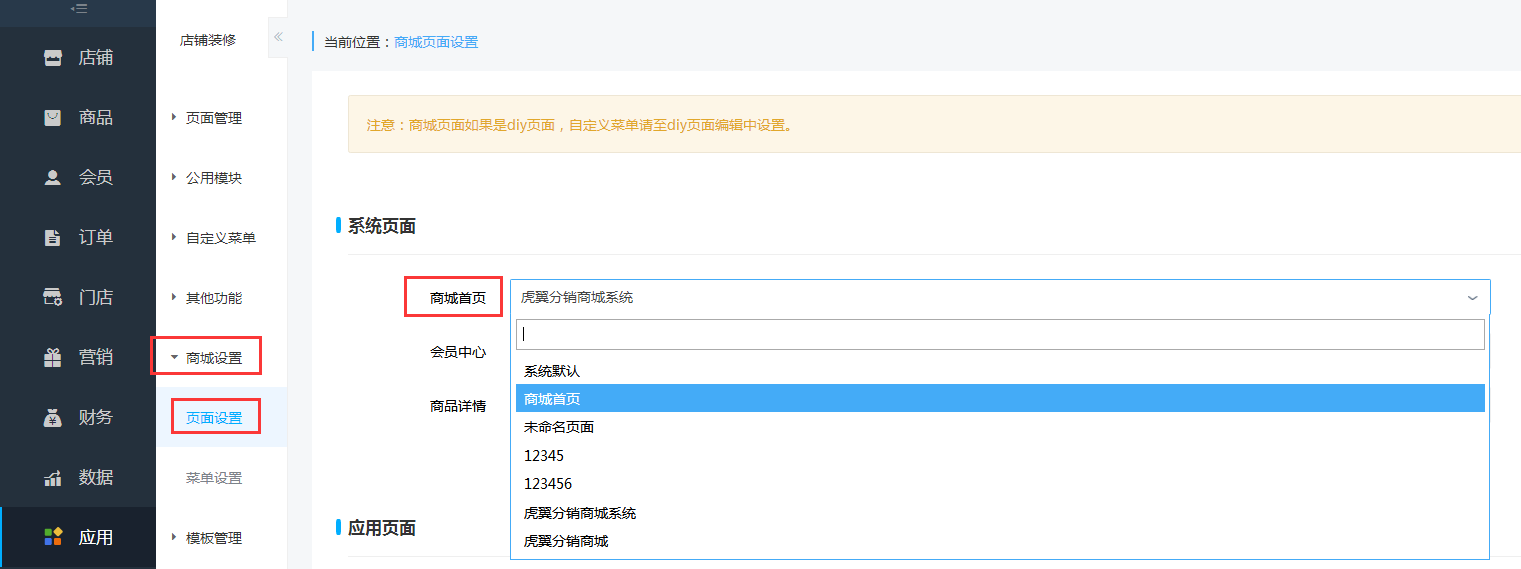Click the 商城页面设置 breadcrumb link

tap(436, 42)
